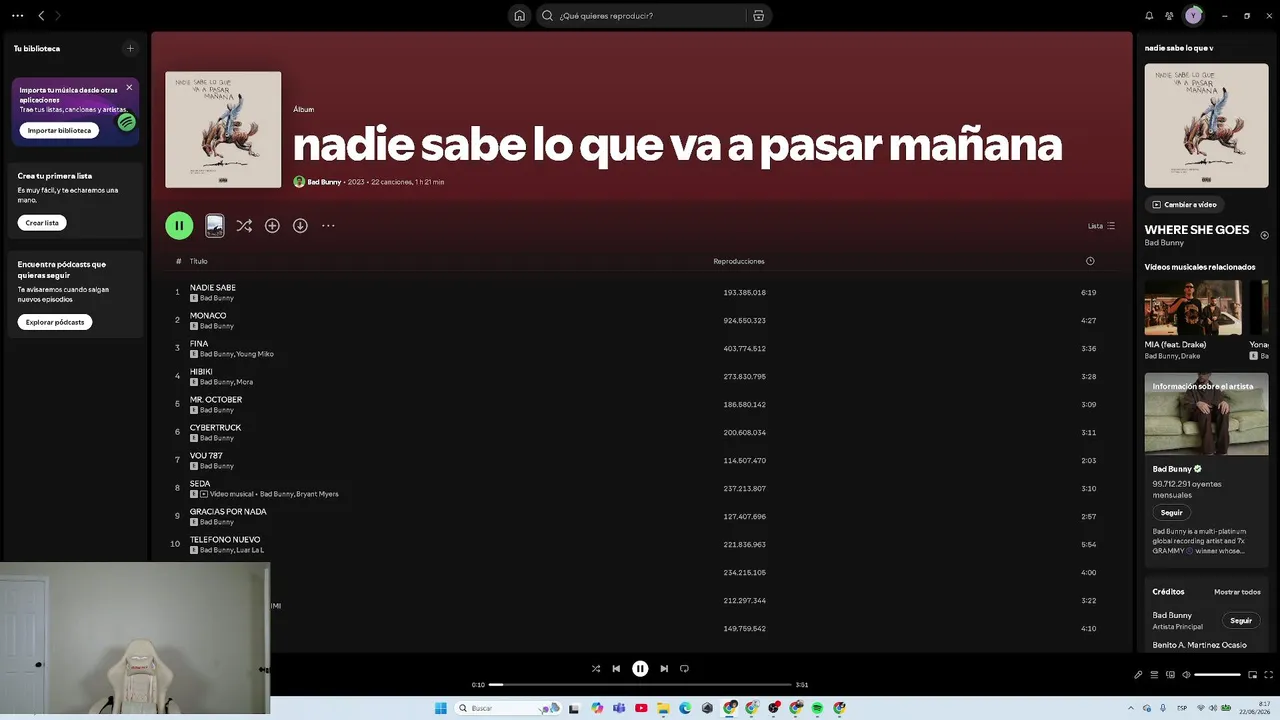
Task: Open the play queue icon
Action: [x=1154, y=675]
